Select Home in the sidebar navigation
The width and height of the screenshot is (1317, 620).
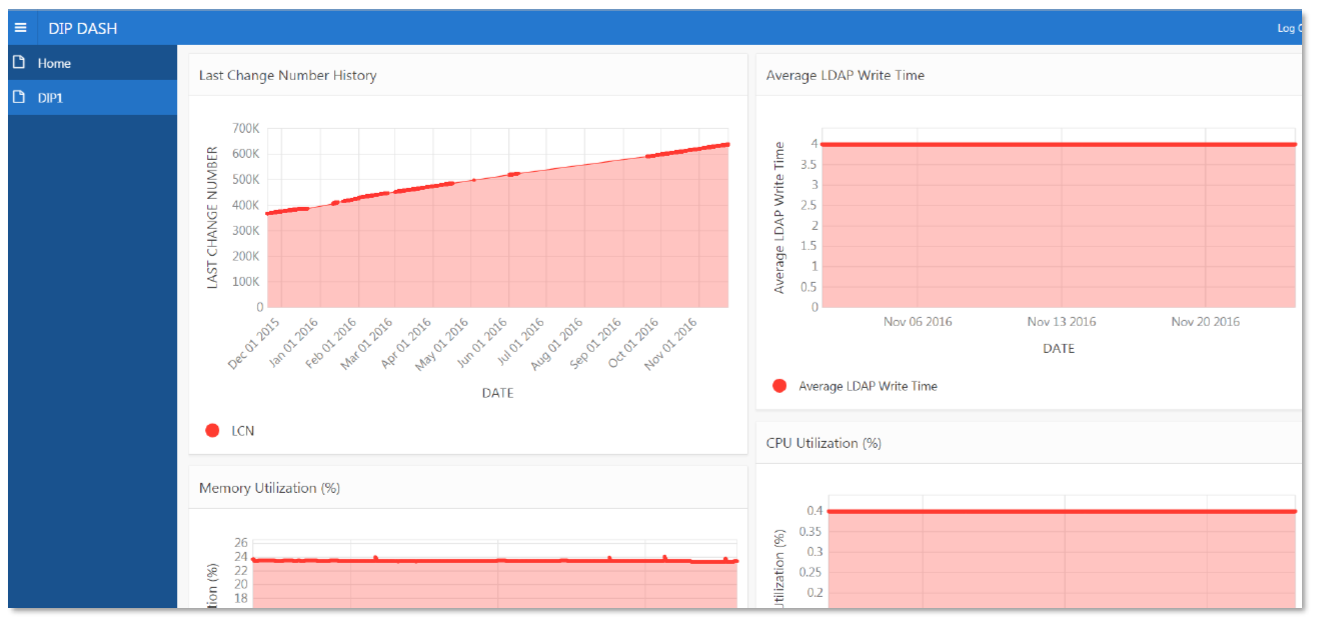click(x=57, y=63)
